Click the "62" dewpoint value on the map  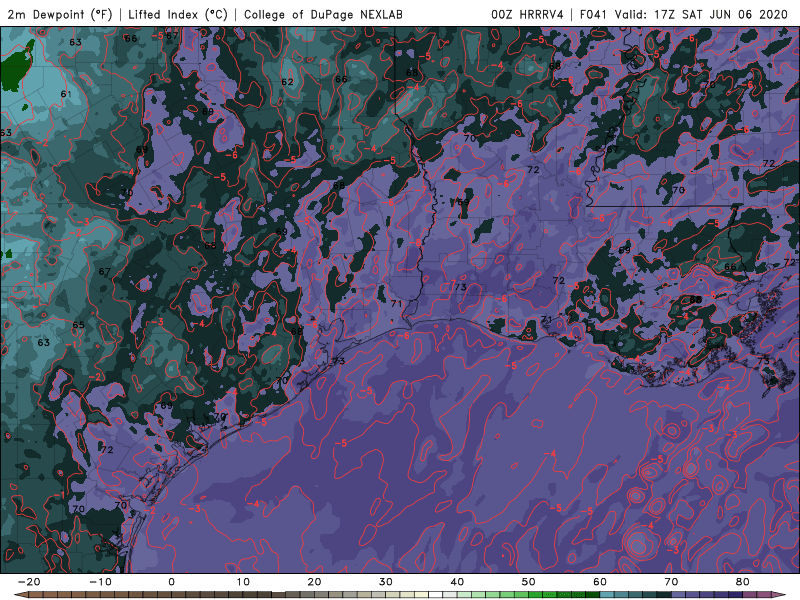point(287,82)
